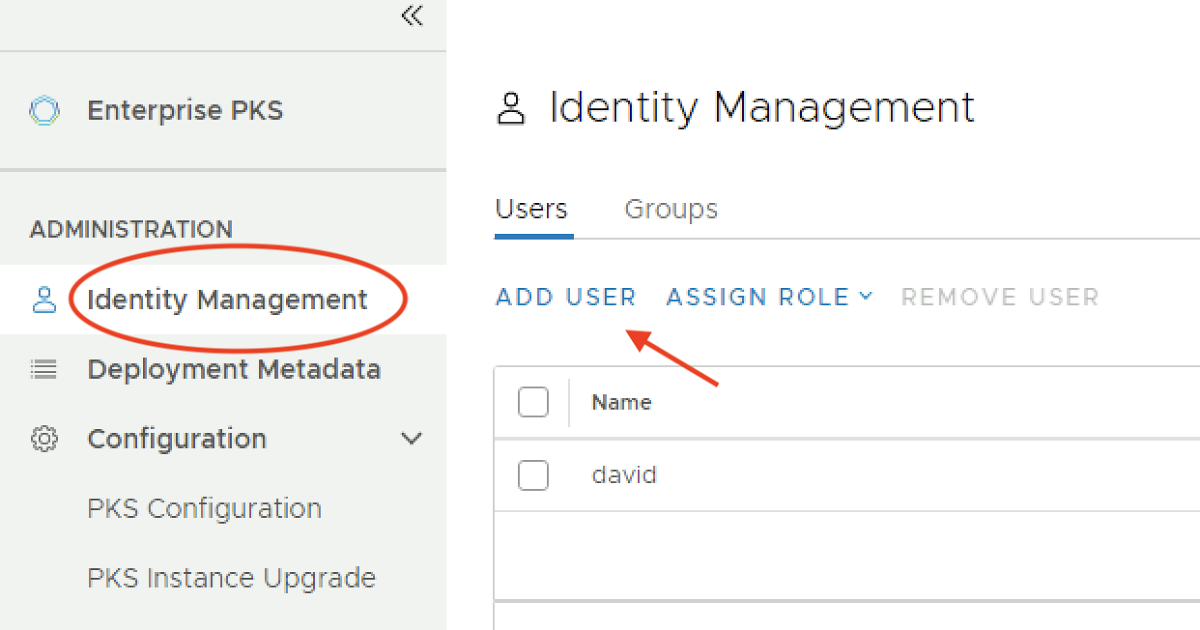Switch to the Users tab
1200x630 pixels.
(532, 209)
